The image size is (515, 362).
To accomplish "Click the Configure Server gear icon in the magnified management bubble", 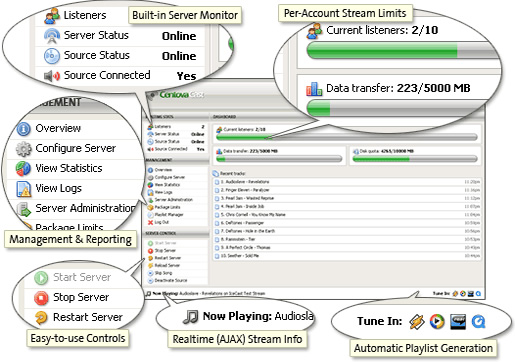I will 23,149.
